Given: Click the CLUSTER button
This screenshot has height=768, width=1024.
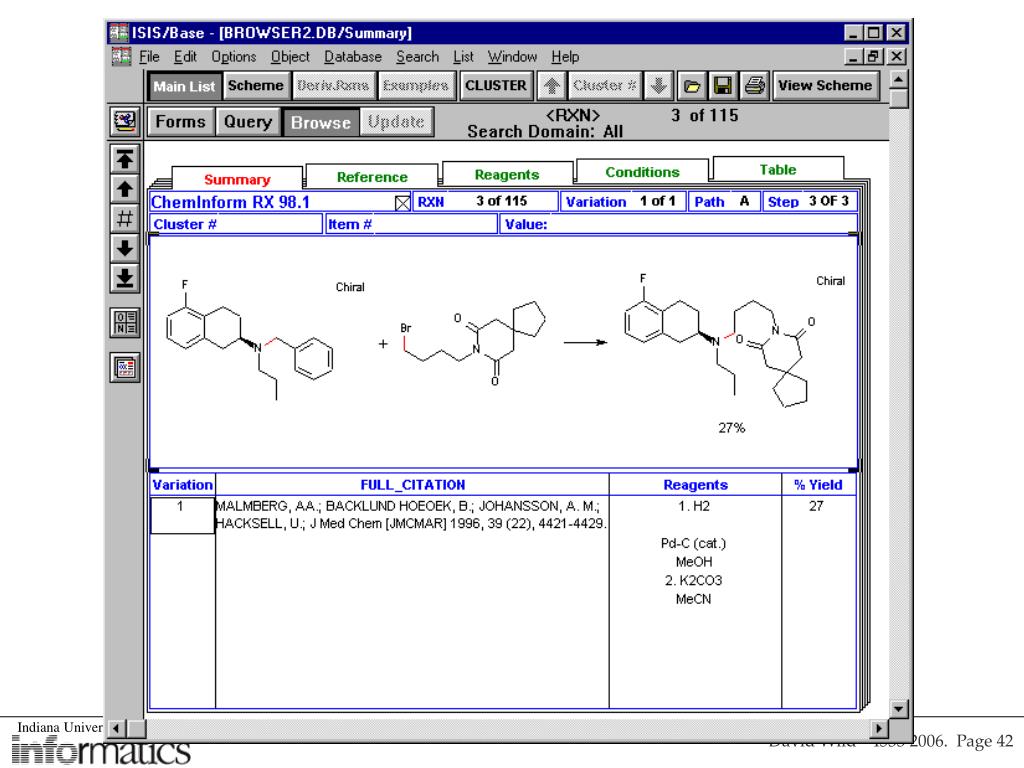Looking at the screenshot, I should pos(496,86).
